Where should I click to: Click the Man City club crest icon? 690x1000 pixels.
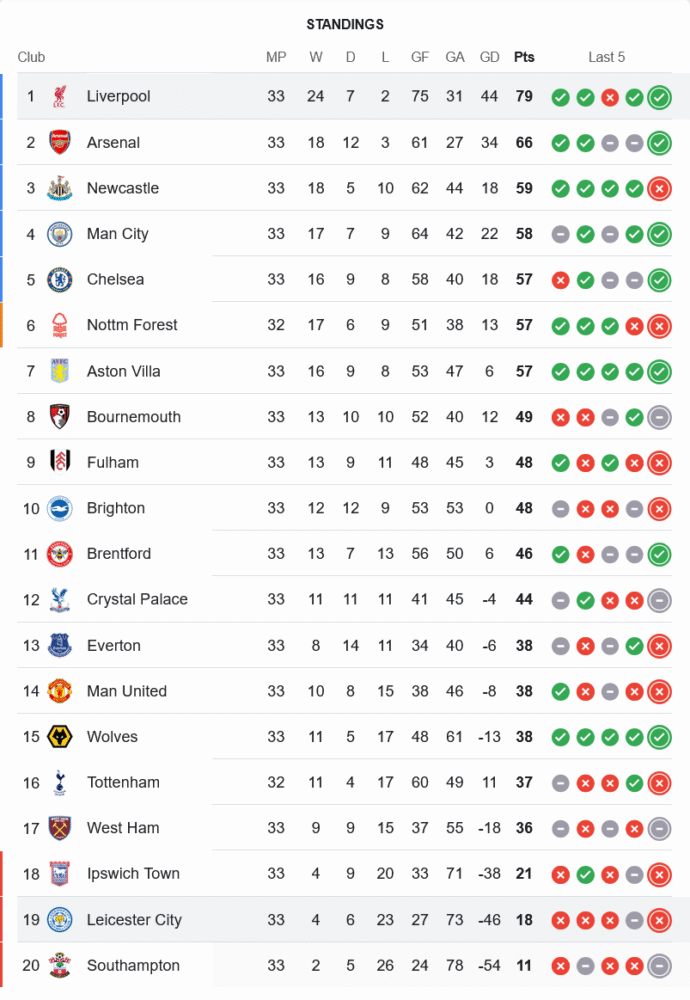[x=60, y=234]
